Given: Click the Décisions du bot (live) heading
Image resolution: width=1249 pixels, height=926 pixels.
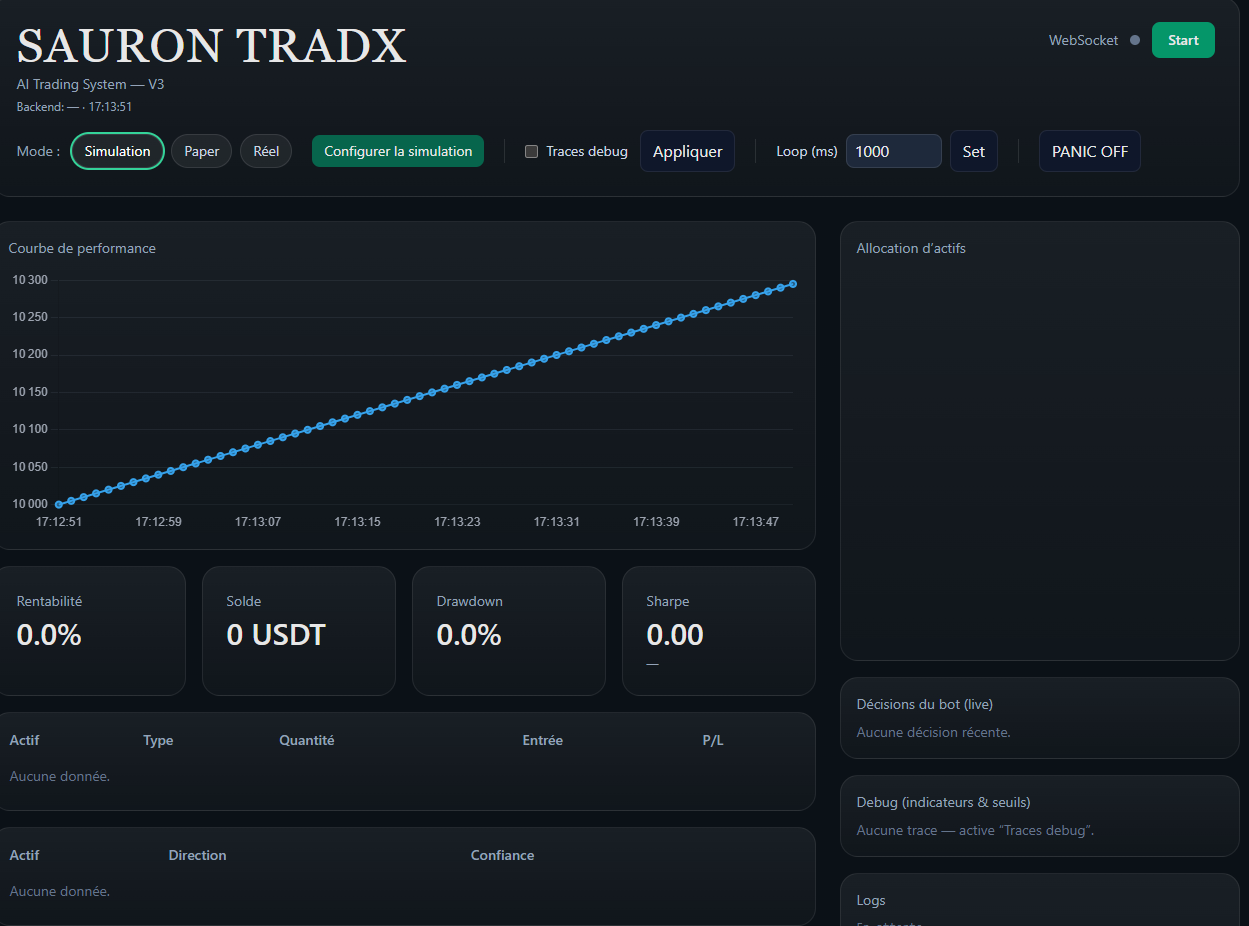Looking at the screenshot, I should [x=925, y=704].
